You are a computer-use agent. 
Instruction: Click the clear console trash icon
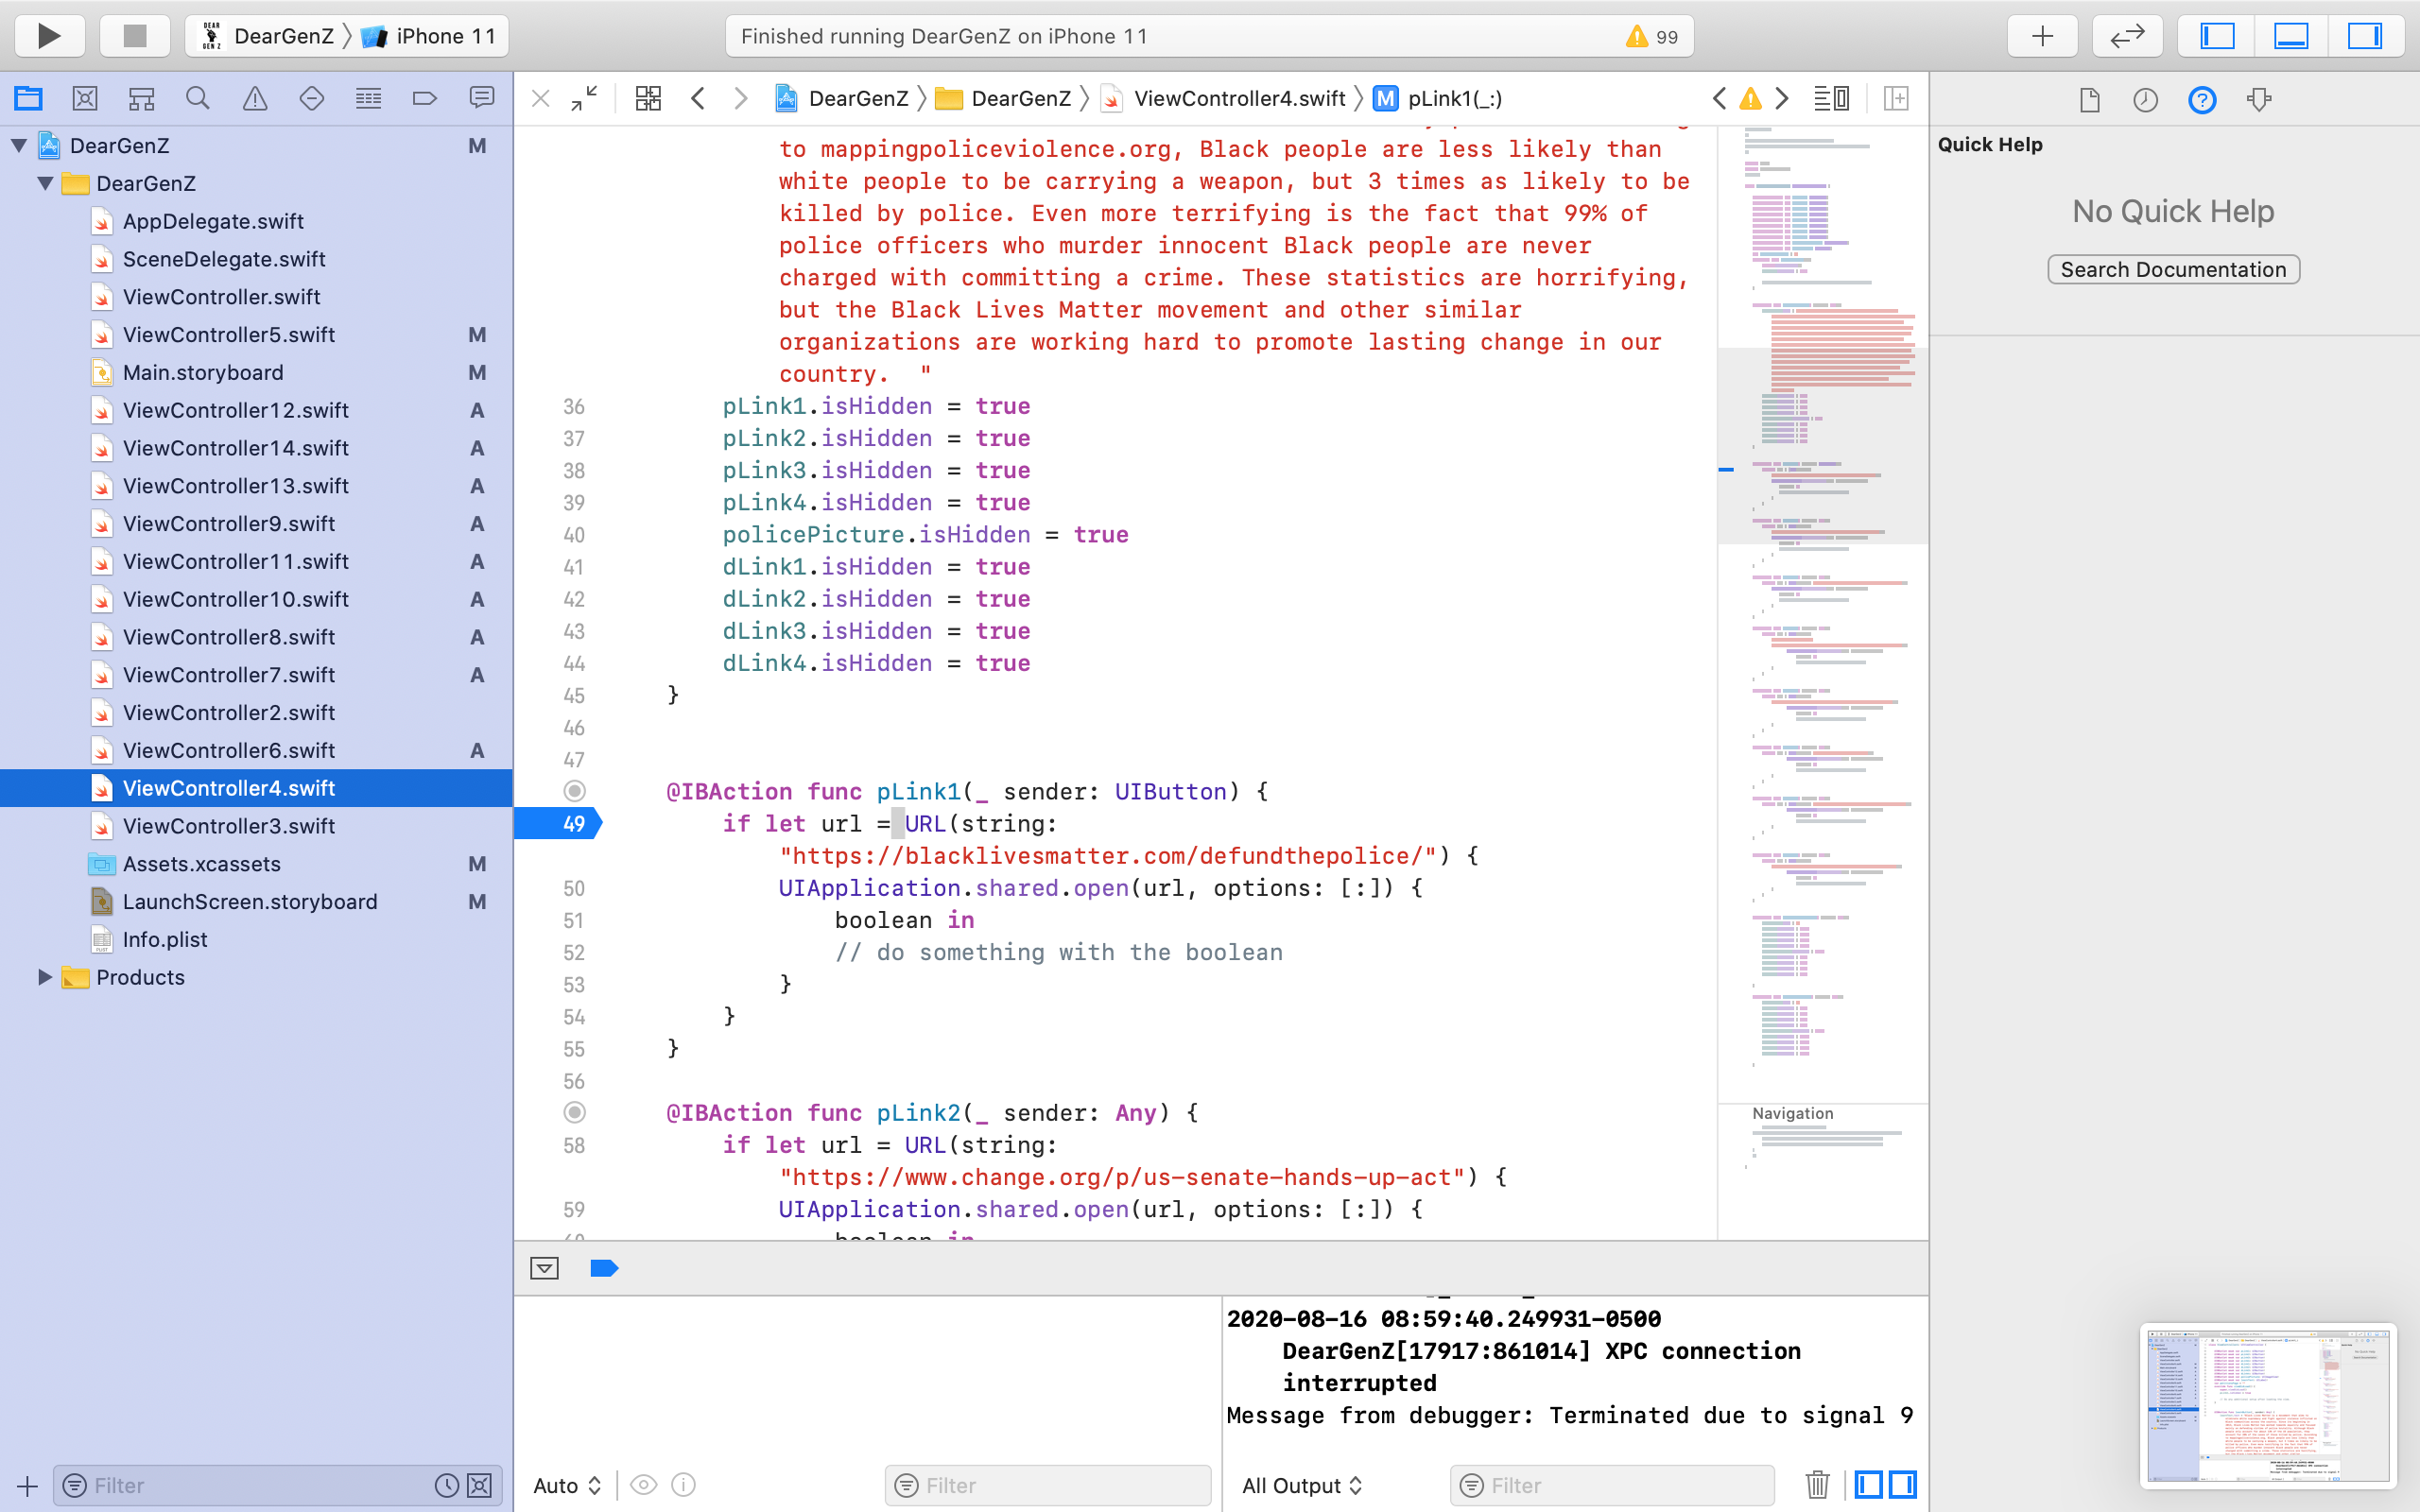1817,1485
